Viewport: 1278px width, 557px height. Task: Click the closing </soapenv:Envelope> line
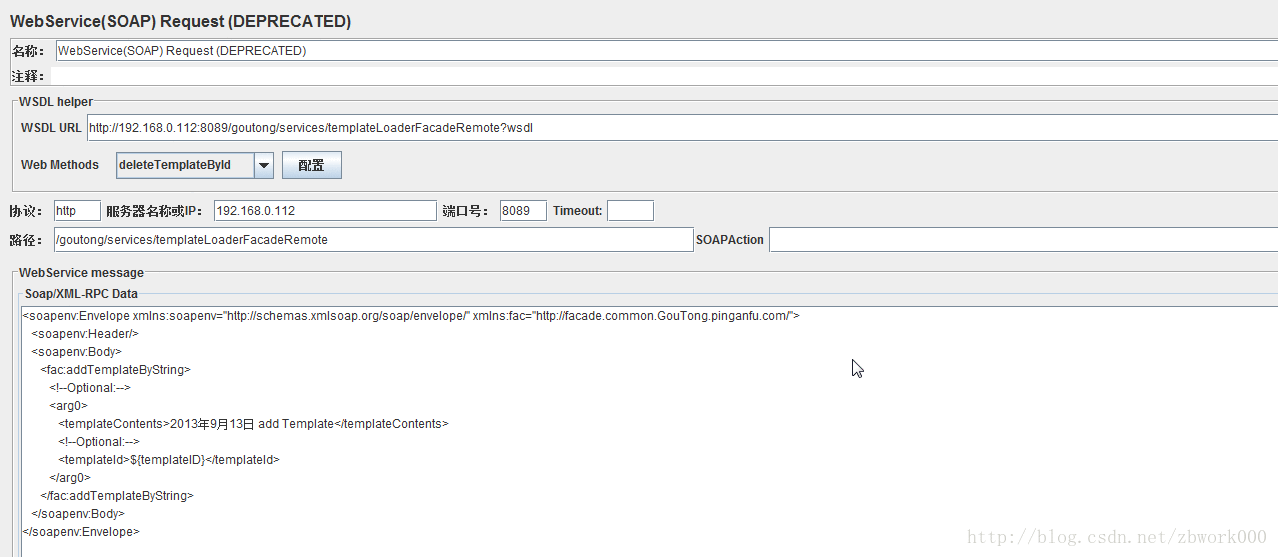point(81,532)
